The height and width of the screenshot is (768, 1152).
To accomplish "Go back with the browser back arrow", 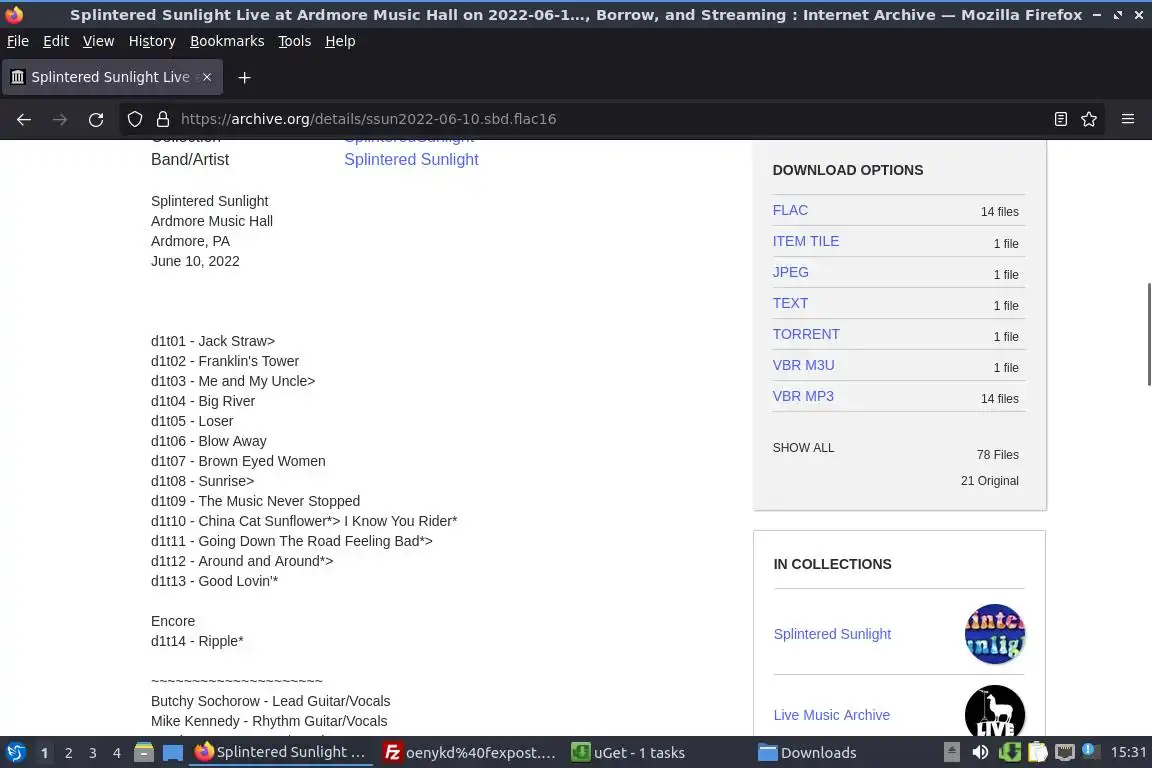I will [x=24, y=119].
